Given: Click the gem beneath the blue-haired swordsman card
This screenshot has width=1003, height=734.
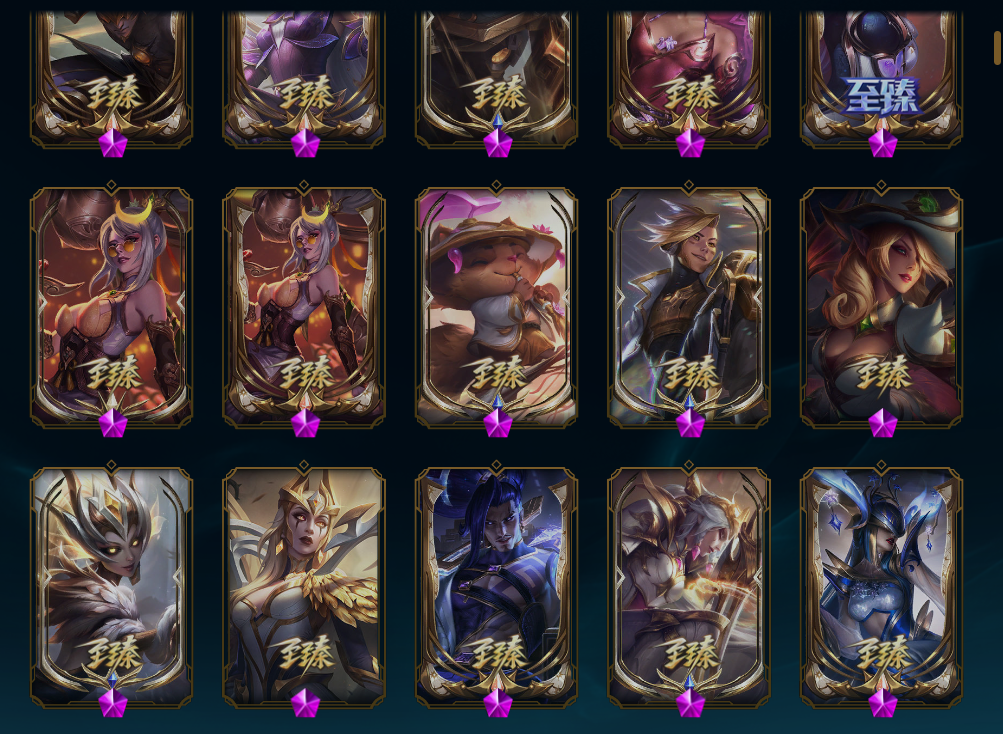Looking at the screenshot, I should tap(497, 703).
